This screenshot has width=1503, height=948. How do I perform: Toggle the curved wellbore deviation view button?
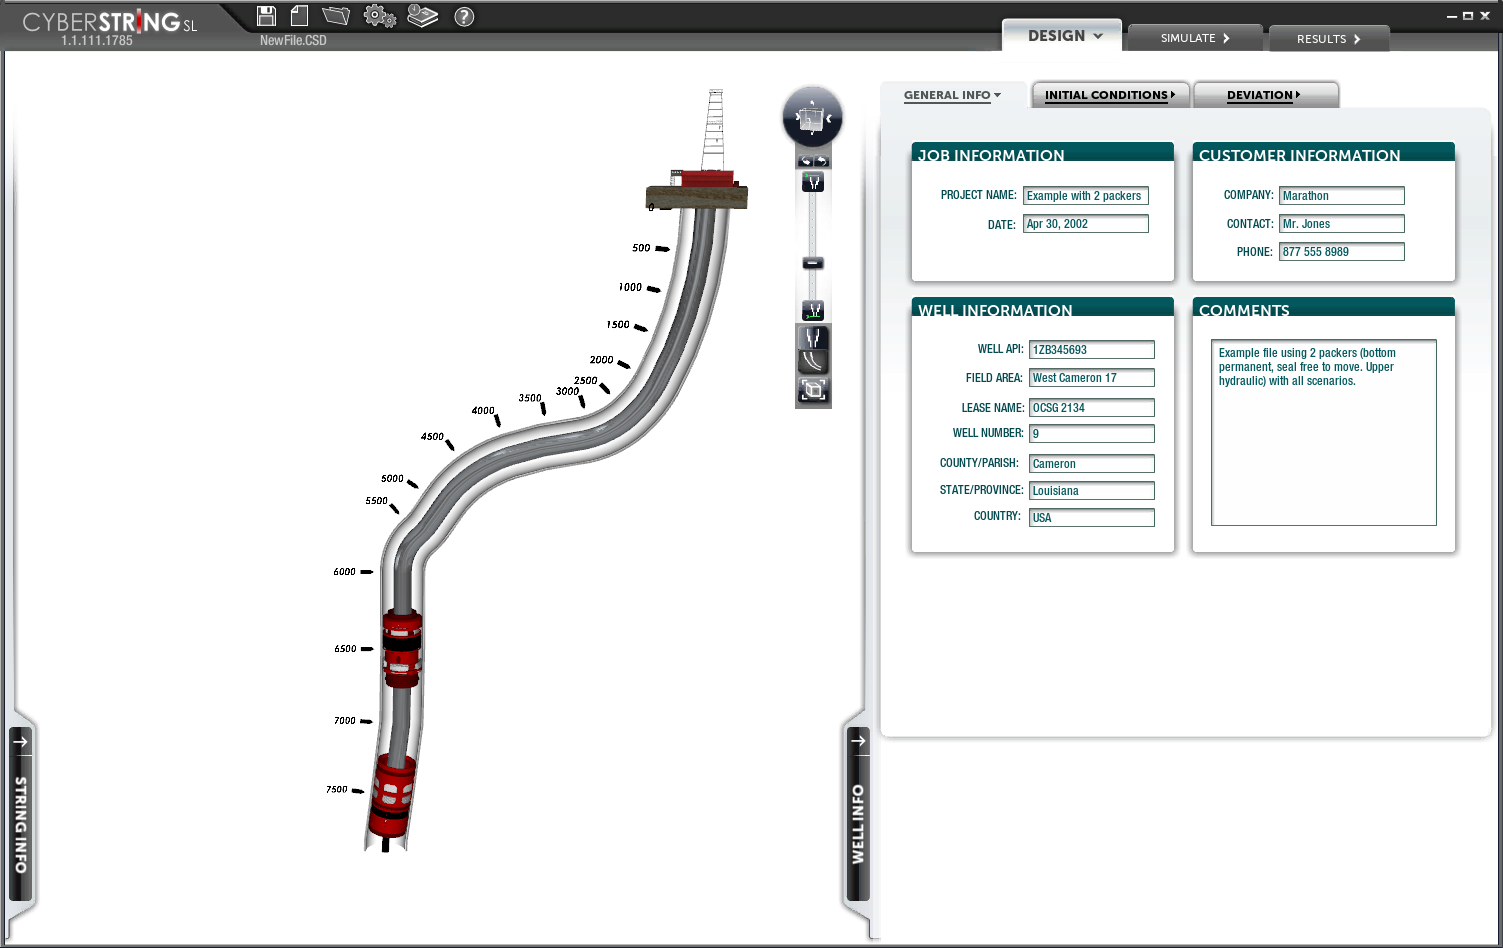813,361
